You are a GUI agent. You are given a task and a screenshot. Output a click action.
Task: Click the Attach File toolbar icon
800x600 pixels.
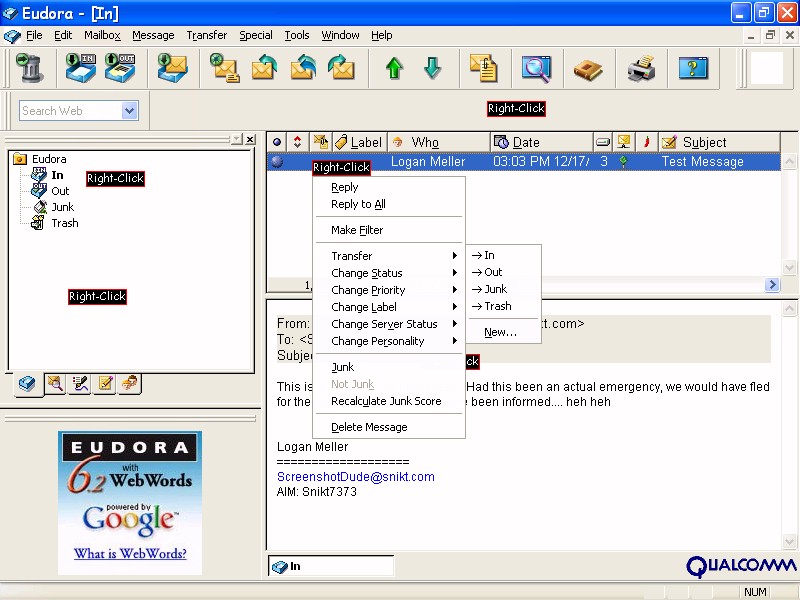point(483,68)
